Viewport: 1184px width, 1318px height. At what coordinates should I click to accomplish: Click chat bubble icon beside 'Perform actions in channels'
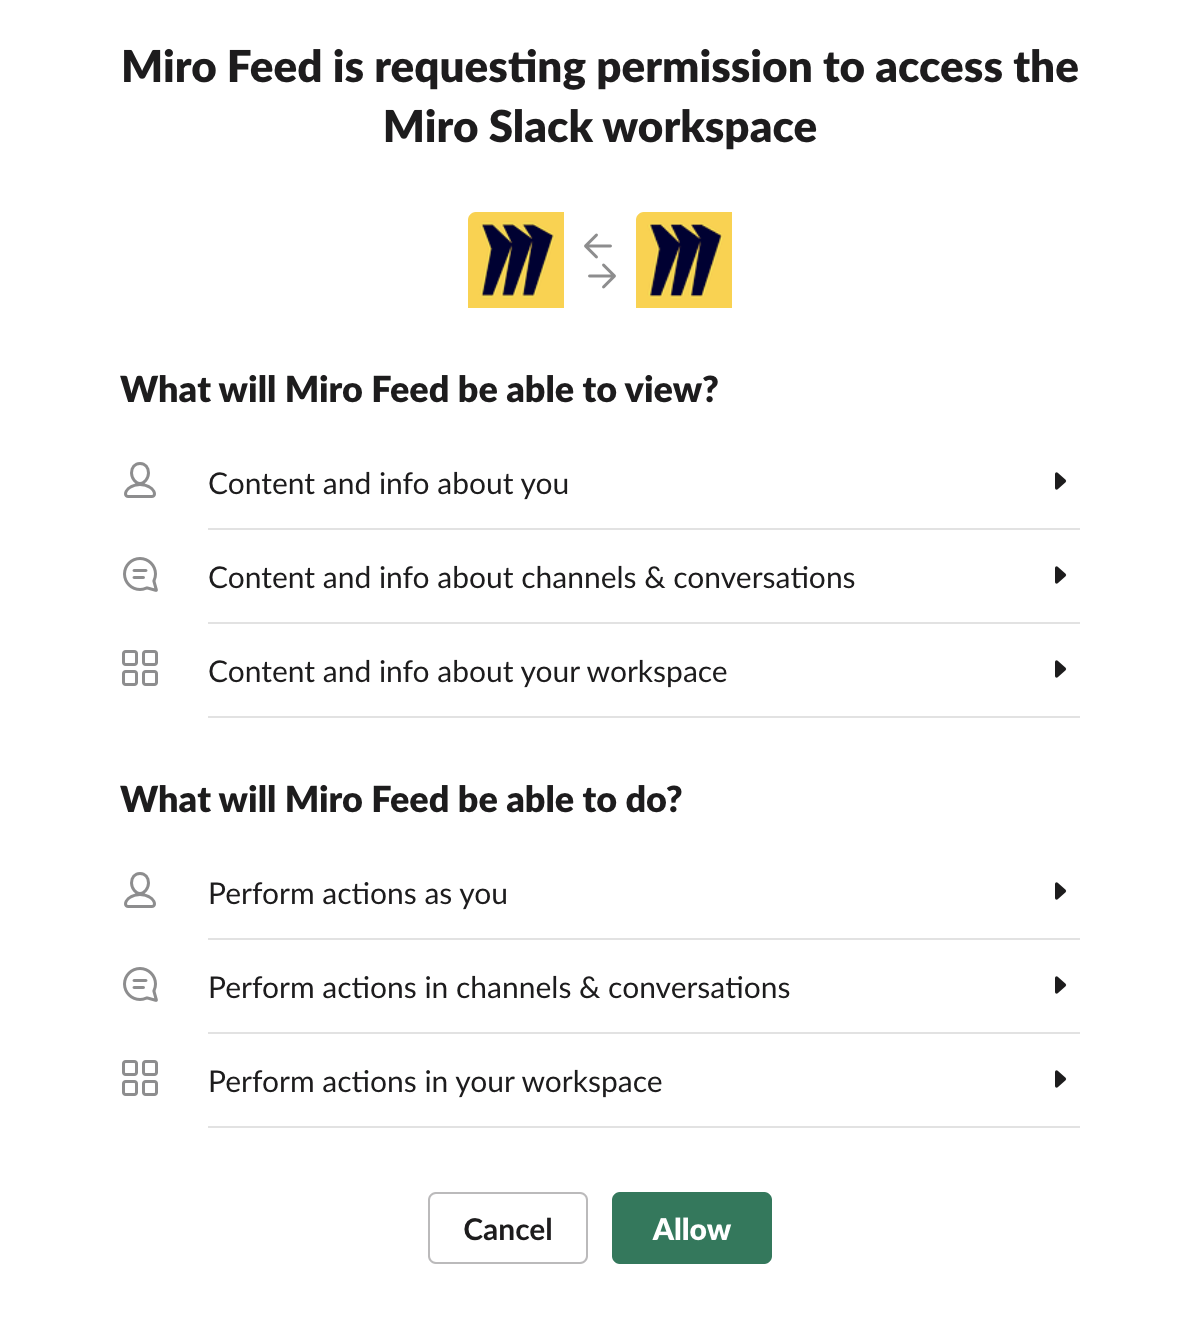pos(140,985)
